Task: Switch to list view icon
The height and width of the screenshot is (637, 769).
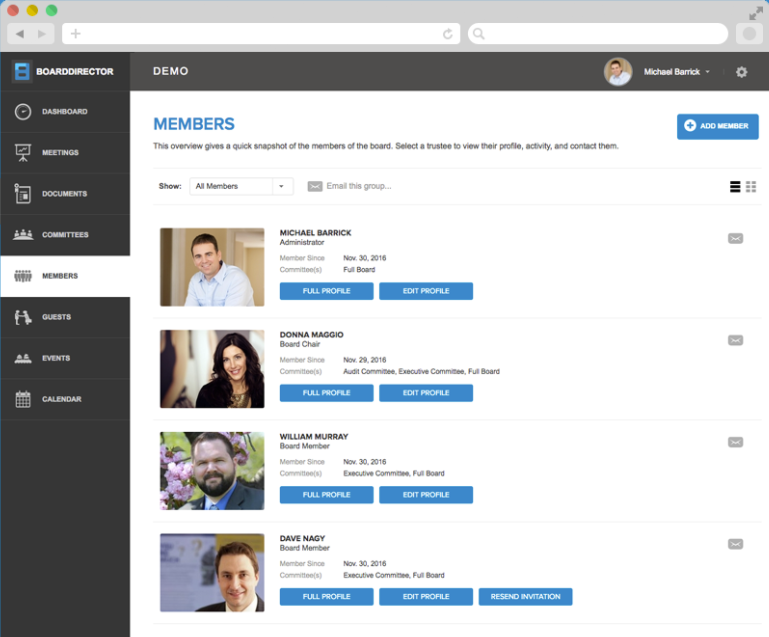Action: pyautogui.click(x=735, y=186)
